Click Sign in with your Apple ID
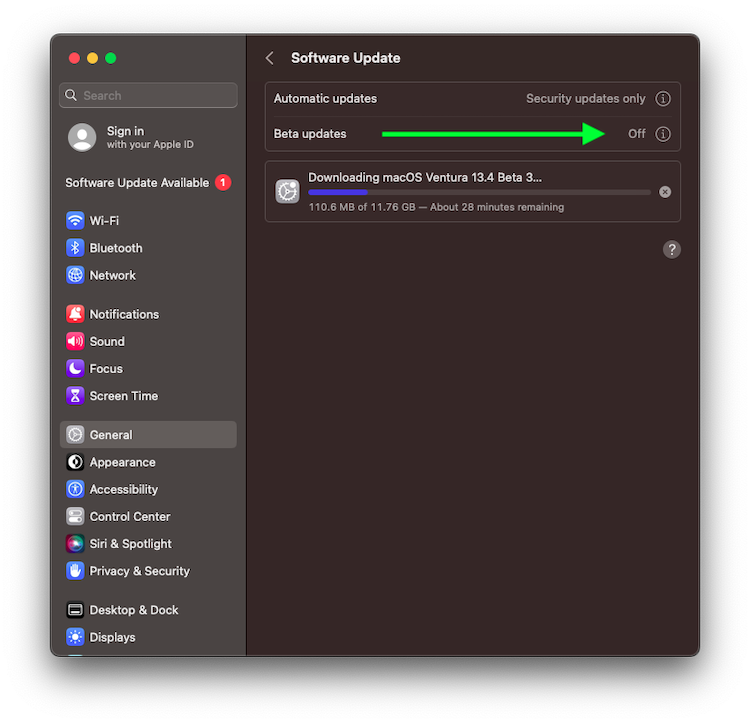Image resolution: width=750 pixels, height=723 pixels. click(x=148, y=138)
